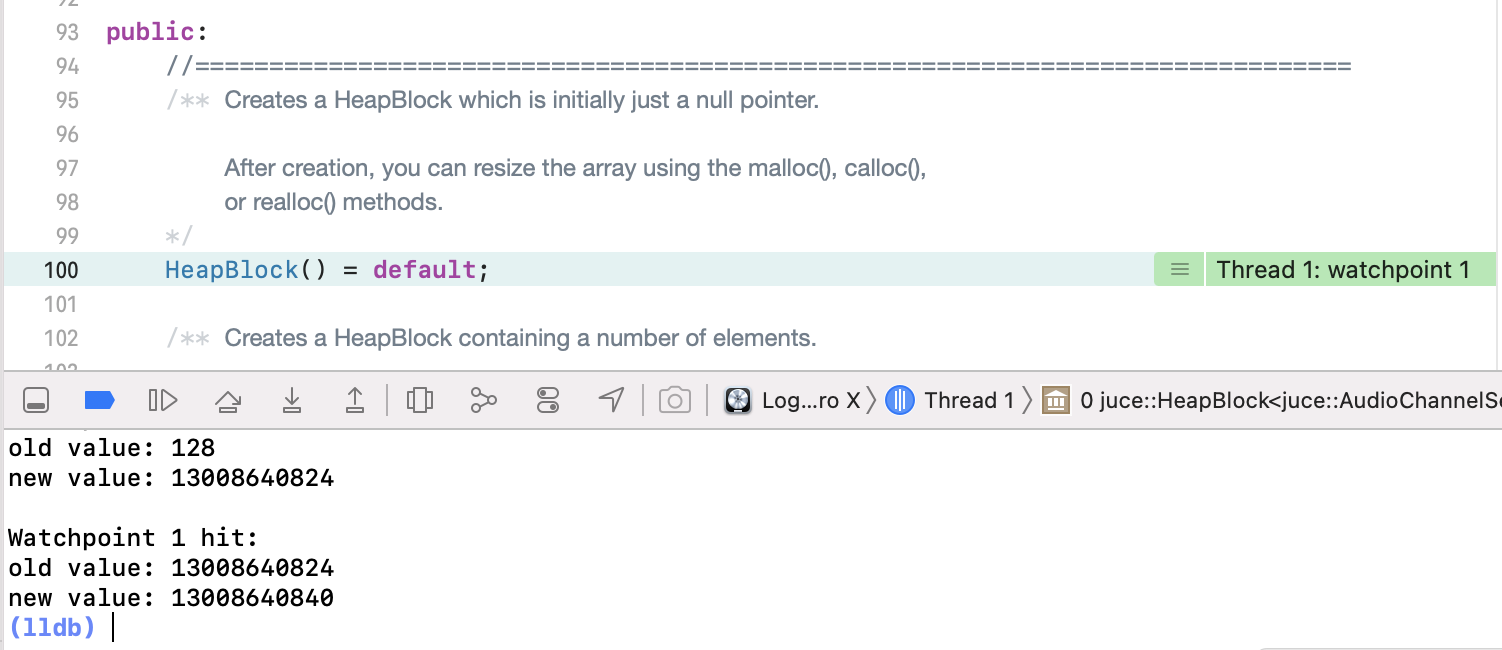This screenshot has width=1502, height=650.
Task: Click the camera capture icon
Action: coord(675,401)
